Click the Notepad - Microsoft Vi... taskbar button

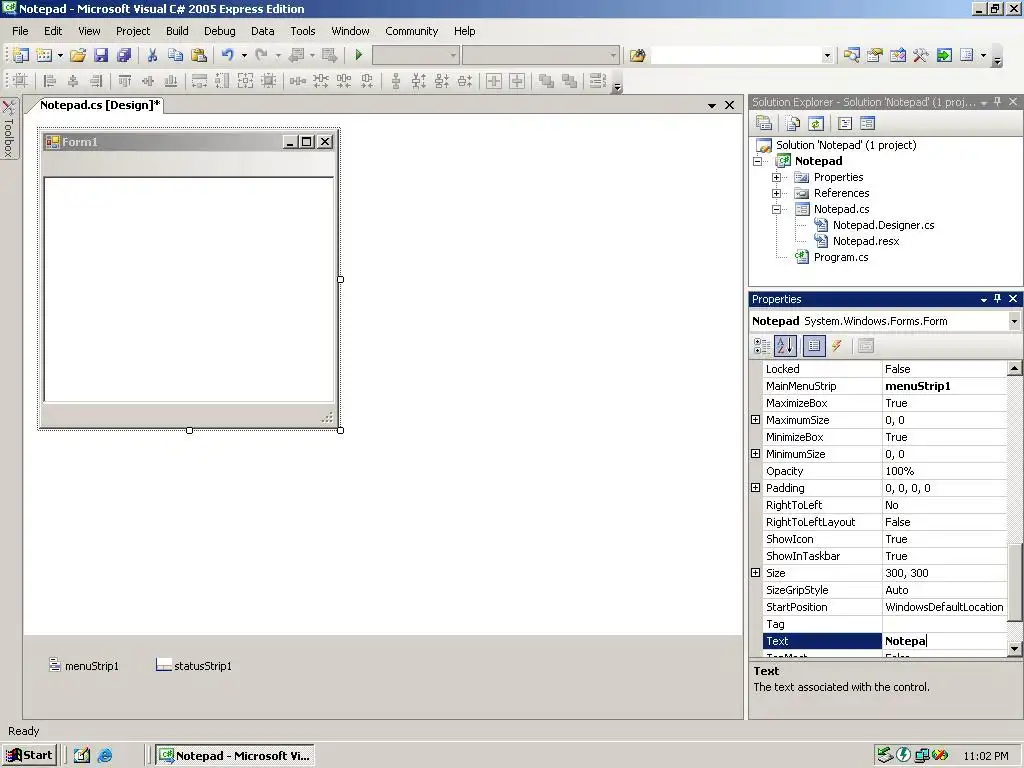pos(234,756)
